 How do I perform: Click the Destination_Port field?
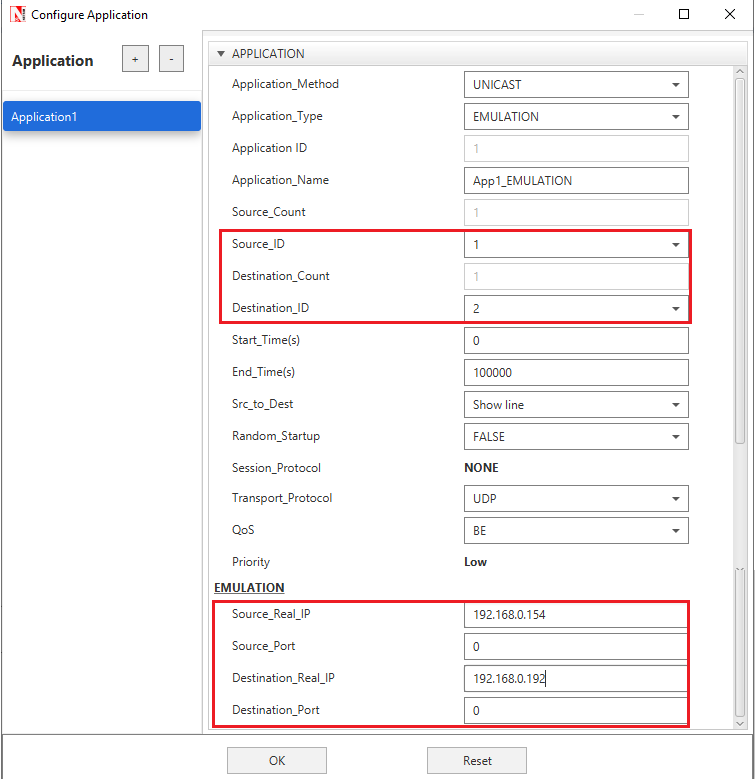point(576,711)
